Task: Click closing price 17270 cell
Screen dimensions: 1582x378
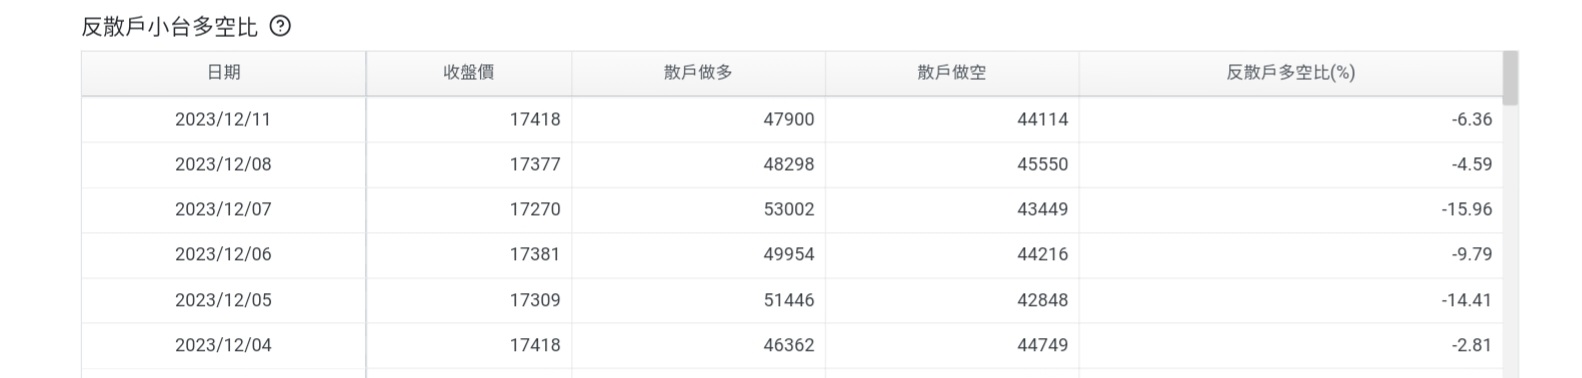Action: click(469, 209)
